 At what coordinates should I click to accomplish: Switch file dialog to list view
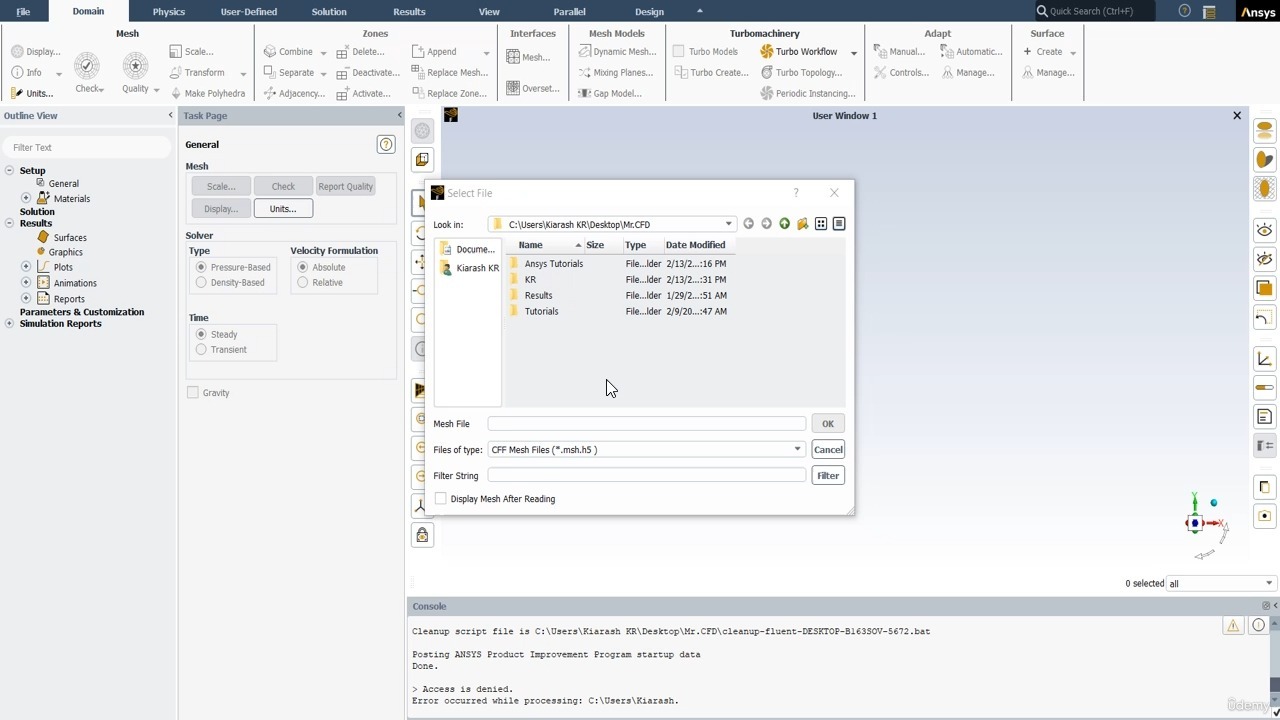821,224
